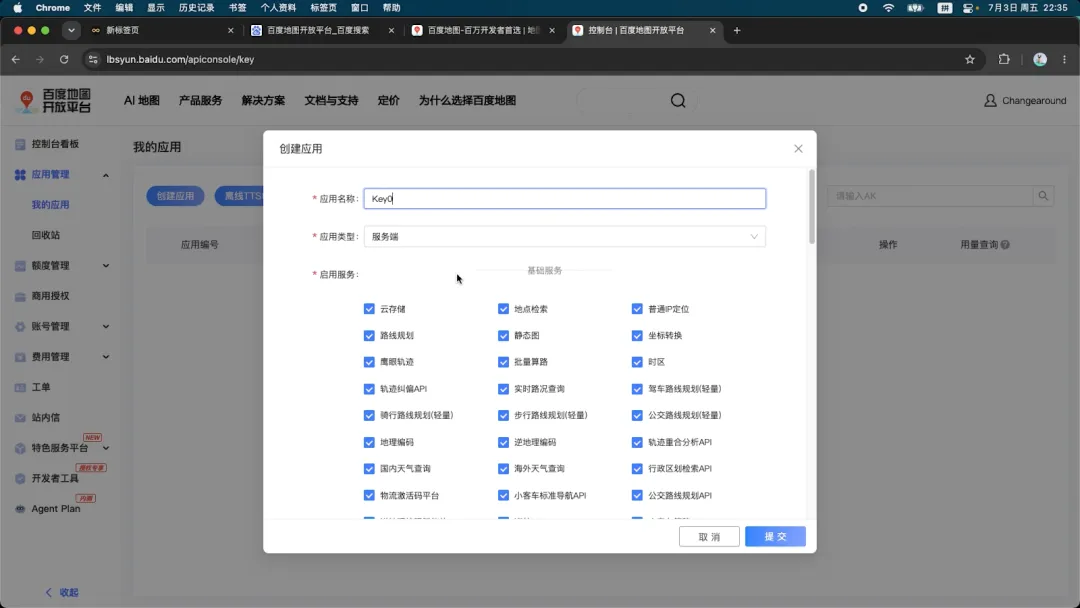This screenshot has width=1080, height=608.
Task: Click the AK search magnifier button
Action: pos(1043,196)
